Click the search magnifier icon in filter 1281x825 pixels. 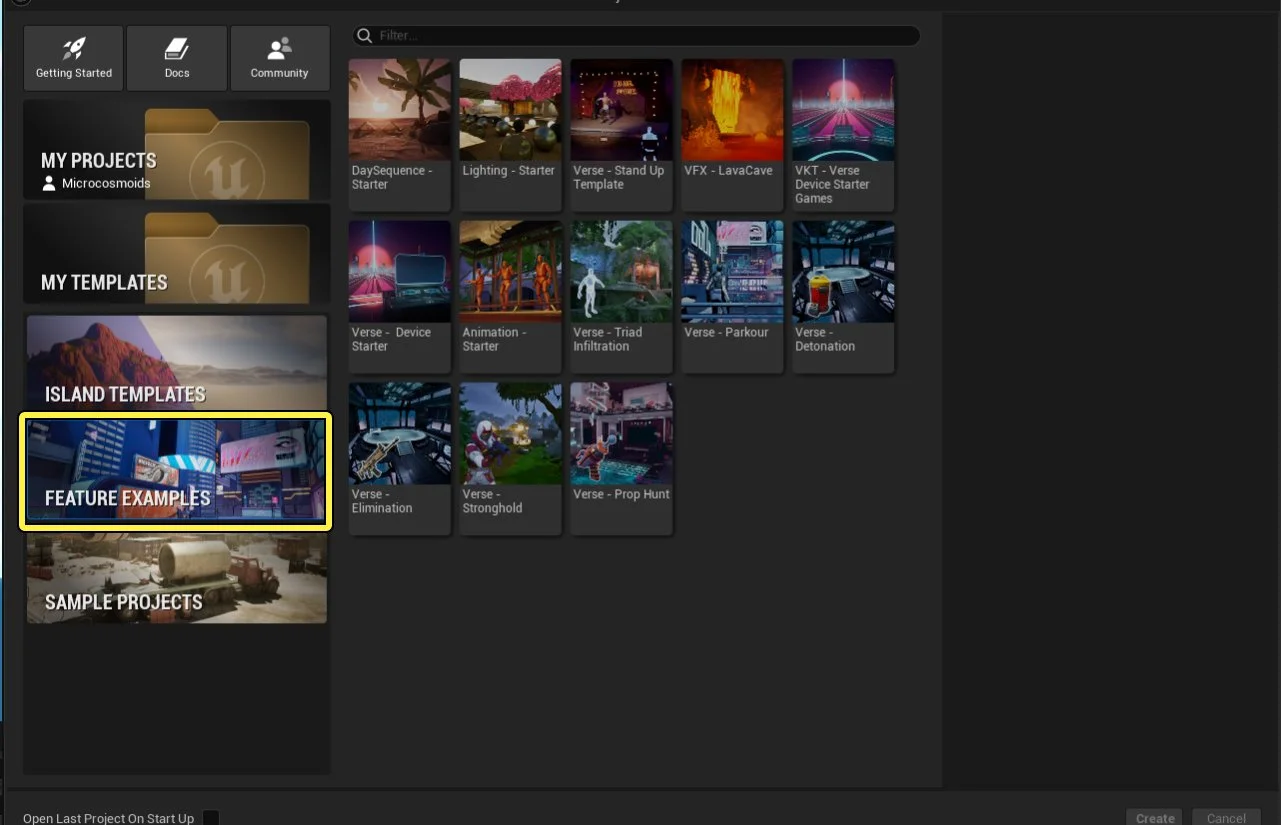(x=365, y=36)
